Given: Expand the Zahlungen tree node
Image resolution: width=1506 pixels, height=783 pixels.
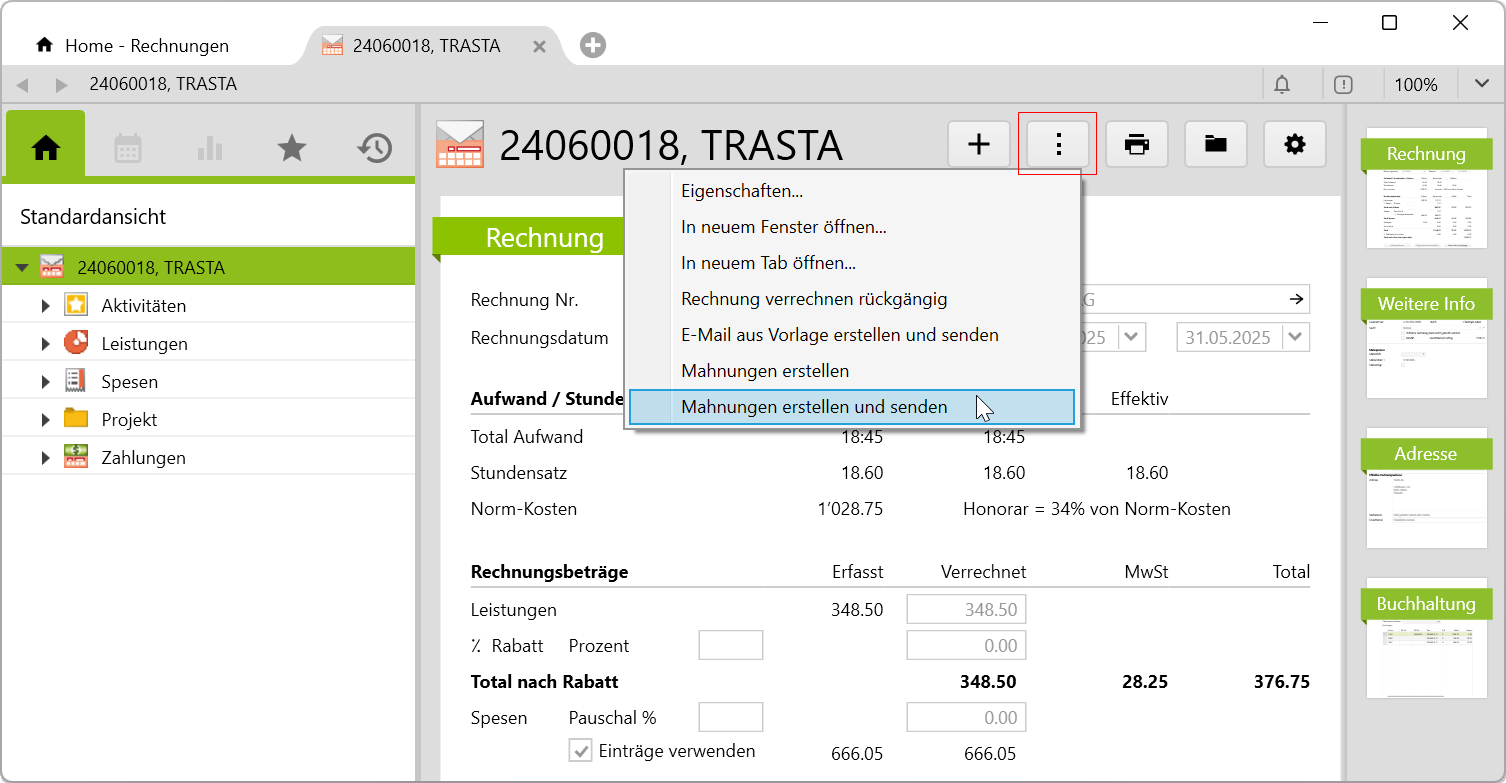Looking at the screenshot, I should (45, 458).
